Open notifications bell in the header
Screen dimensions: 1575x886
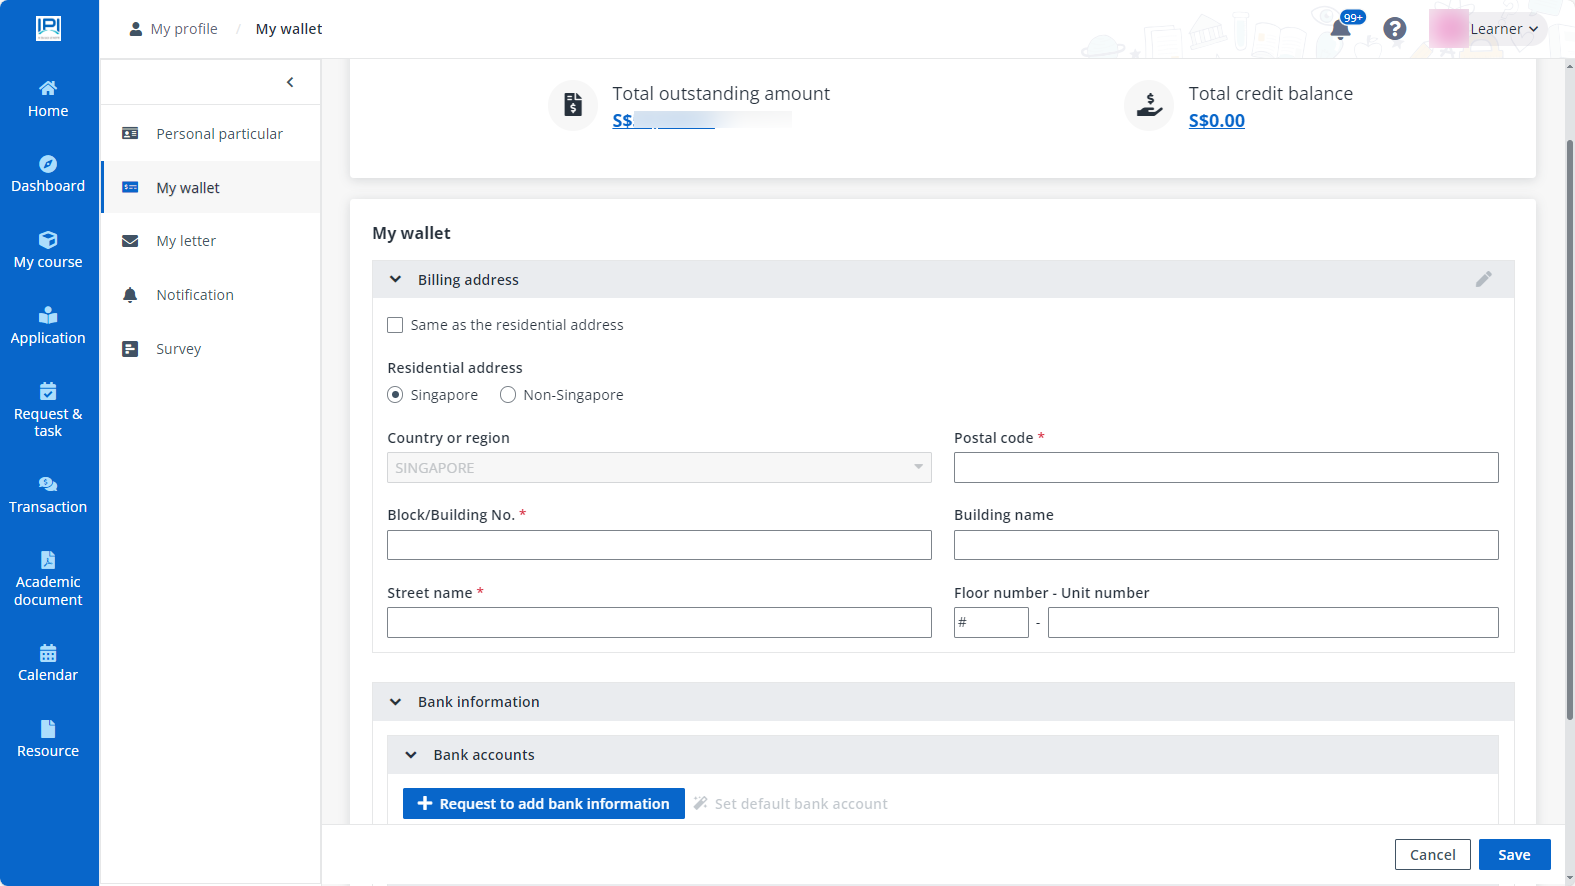[x=1341, y=29]
